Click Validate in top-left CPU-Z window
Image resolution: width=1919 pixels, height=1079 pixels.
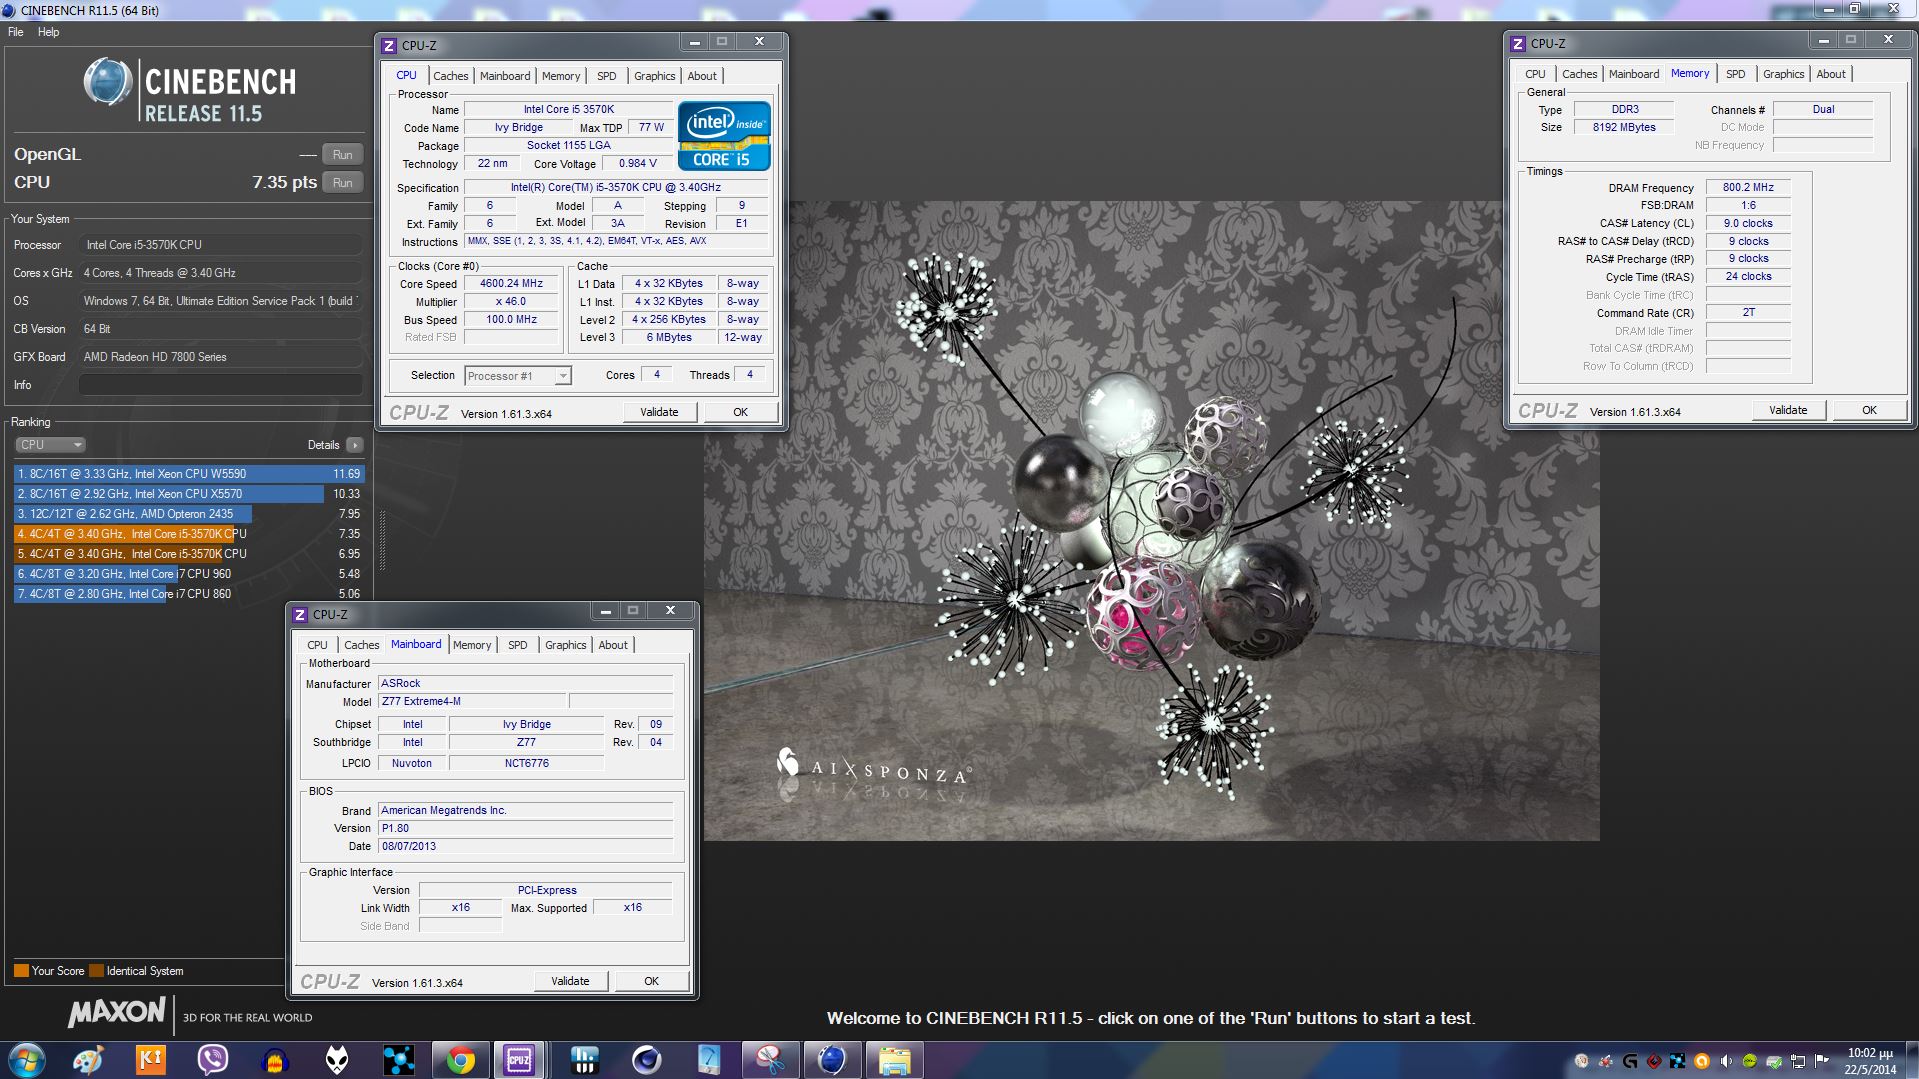click(x=659, y=412)
